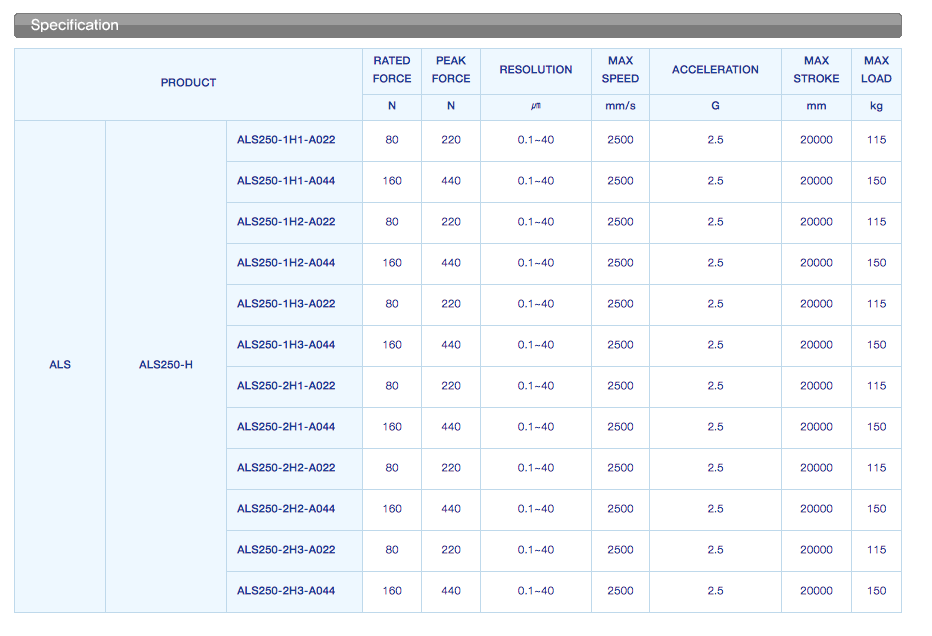Click the ALS250-2H1-A044 product name

[x=286, y=427]
